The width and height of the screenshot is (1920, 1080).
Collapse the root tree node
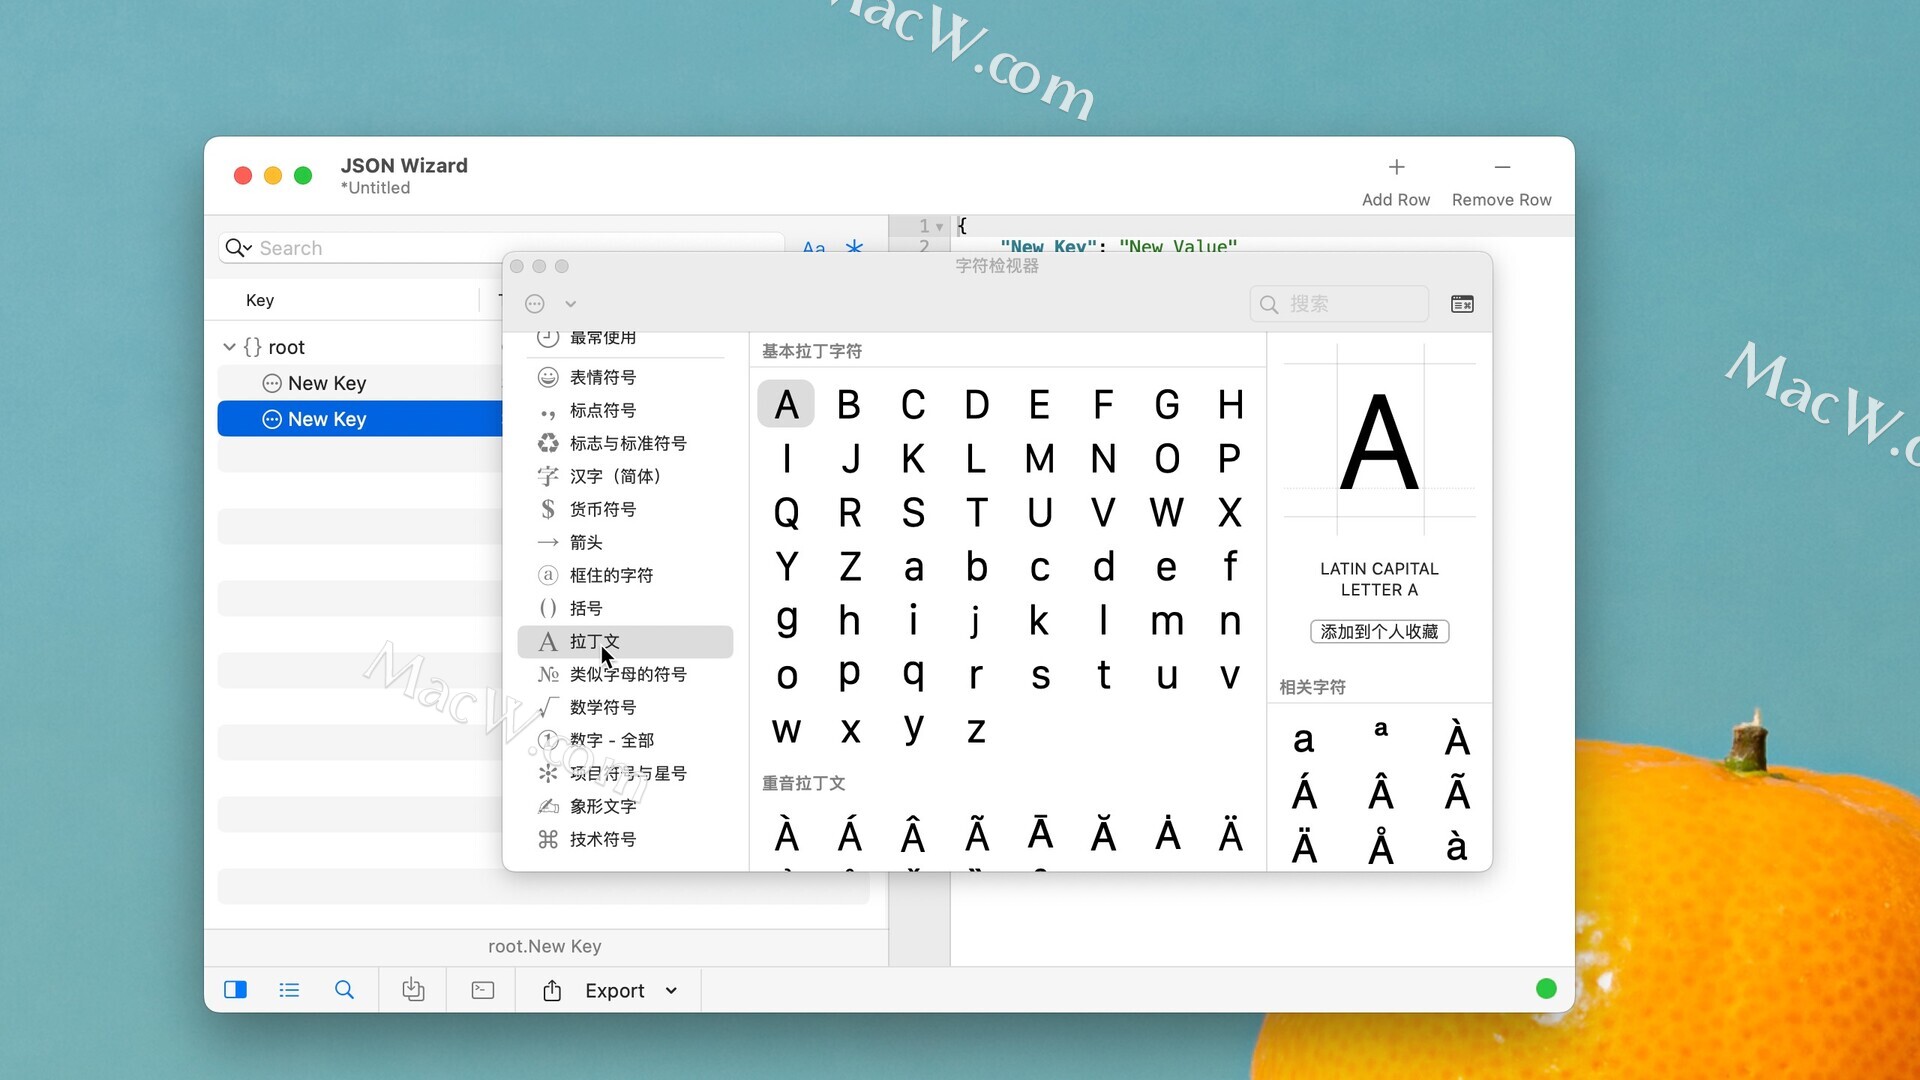pos(229,347)
